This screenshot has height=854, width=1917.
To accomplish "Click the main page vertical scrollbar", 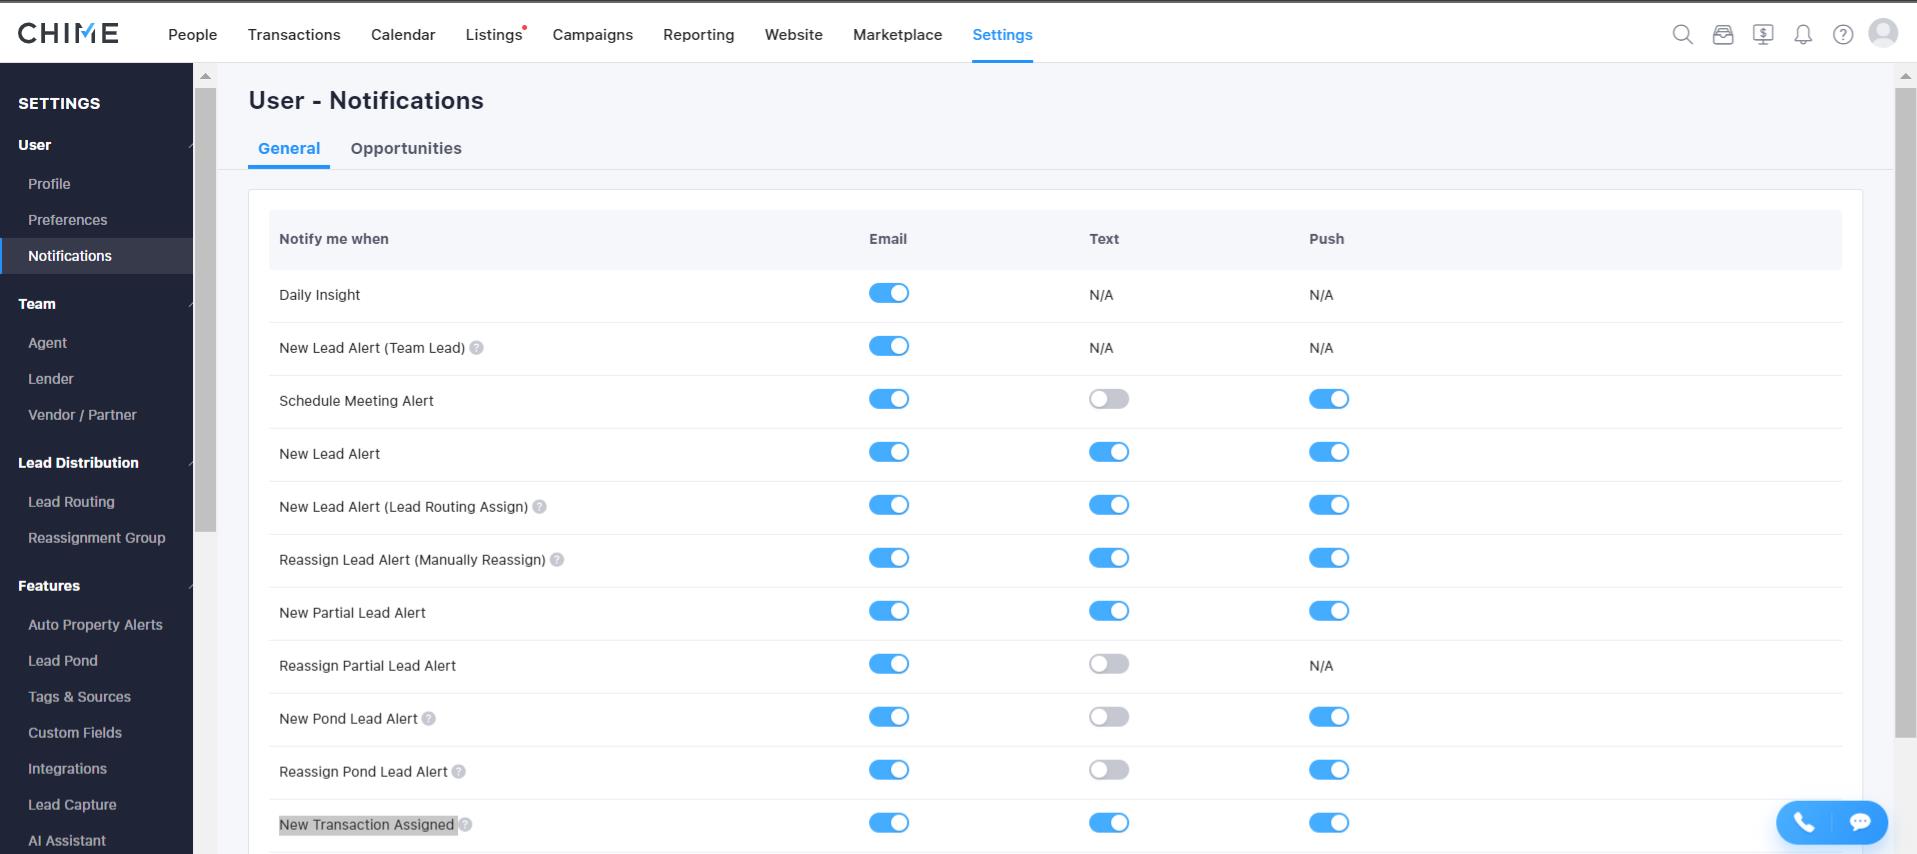I will click(x=1905, y=413).
